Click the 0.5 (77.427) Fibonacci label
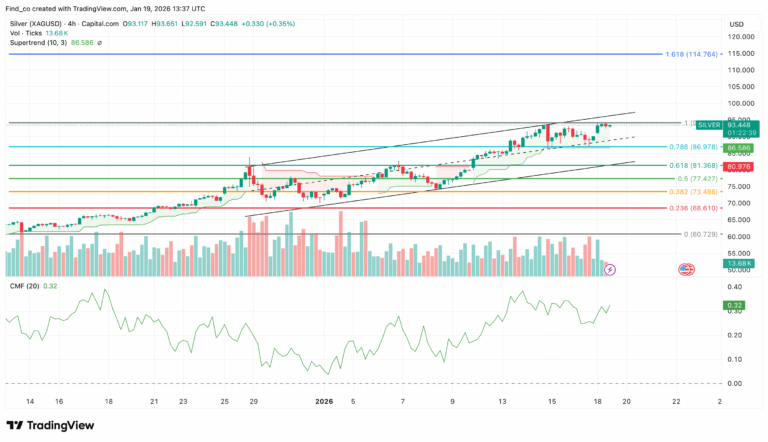Viewport: 768px width, 442px height. [x=697, y=179]
